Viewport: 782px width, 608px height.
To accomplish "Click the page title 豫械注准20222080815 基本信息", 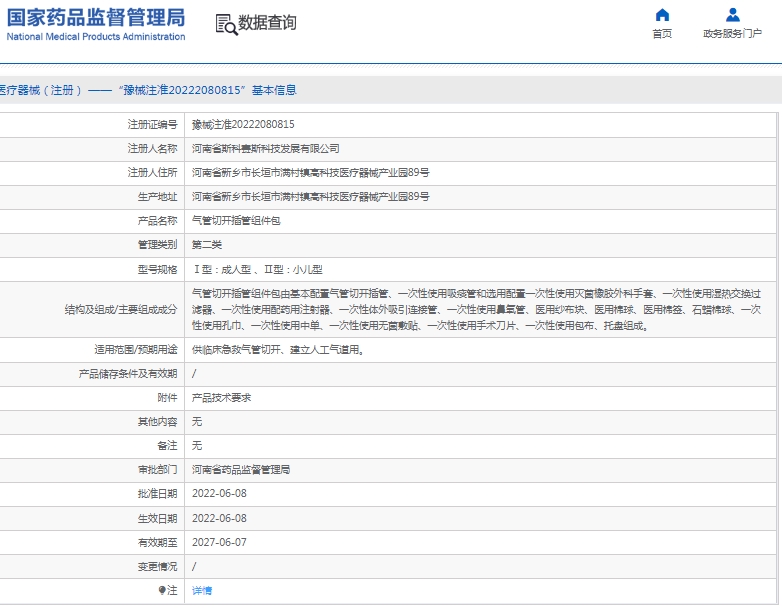I will 209,90.
